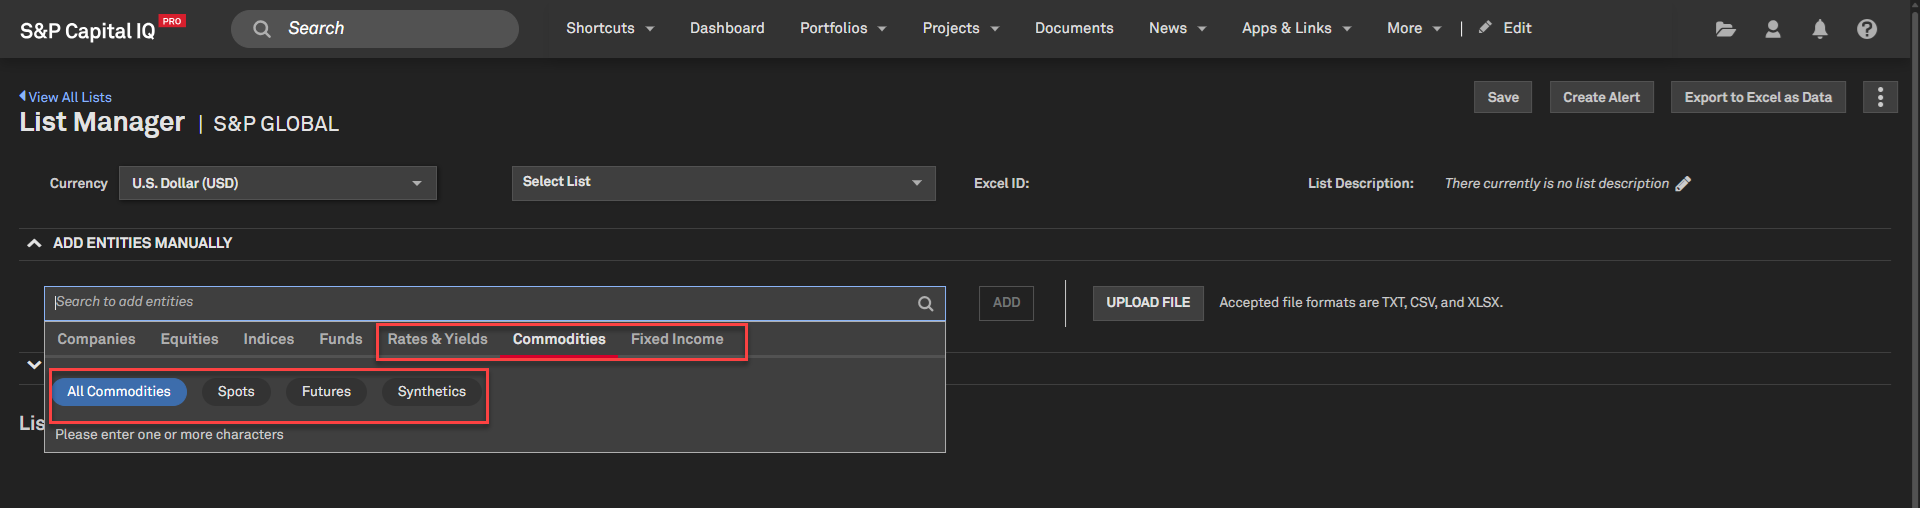Image resolution: width=1920 pixels, height=508 pixels.
Task: Switch to the Fixed Income tab
Action: pos(677,339)
